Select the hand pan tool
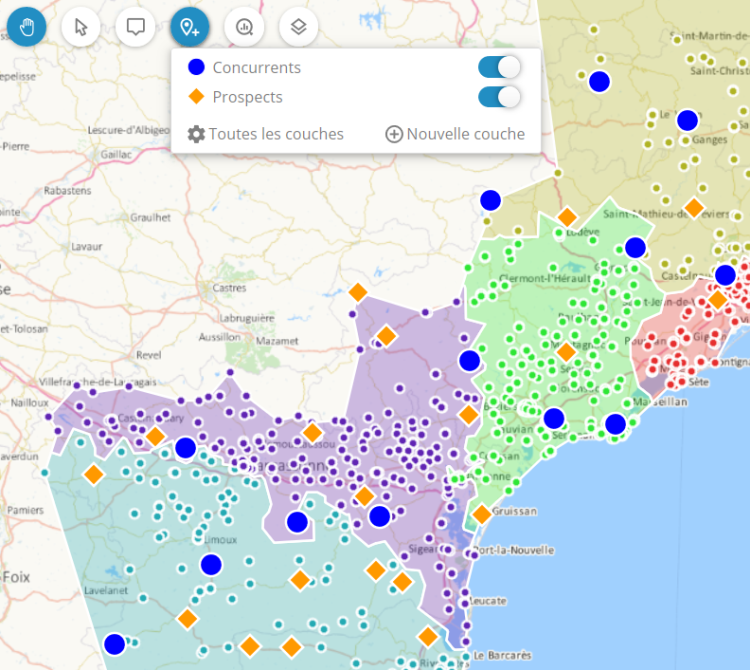750x670 pixels. [x=28, y=27]
